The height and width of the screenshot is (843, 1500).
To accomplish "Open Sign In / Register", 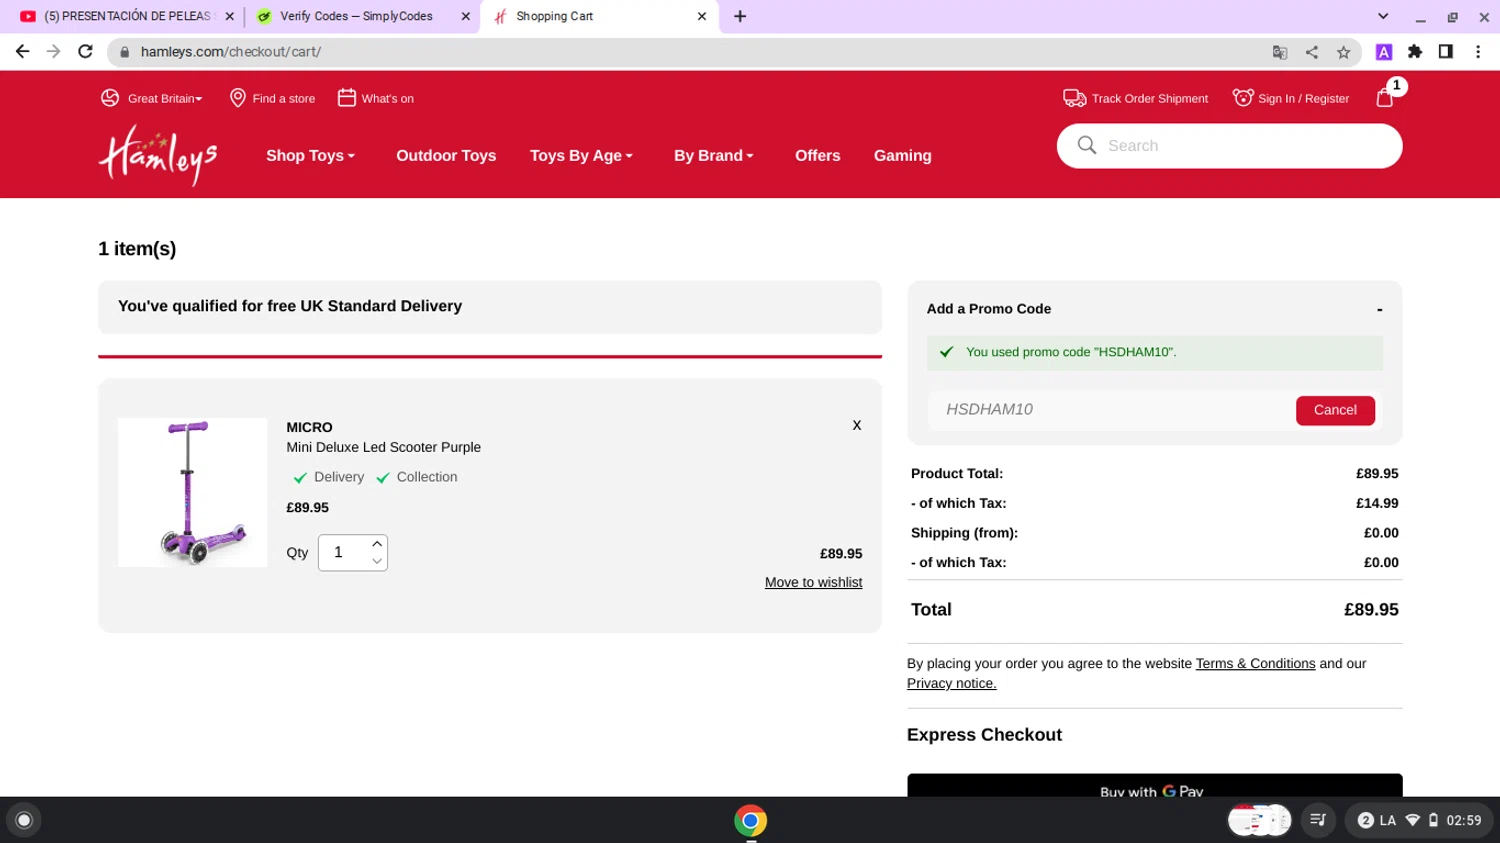I will coord(1291,98).
